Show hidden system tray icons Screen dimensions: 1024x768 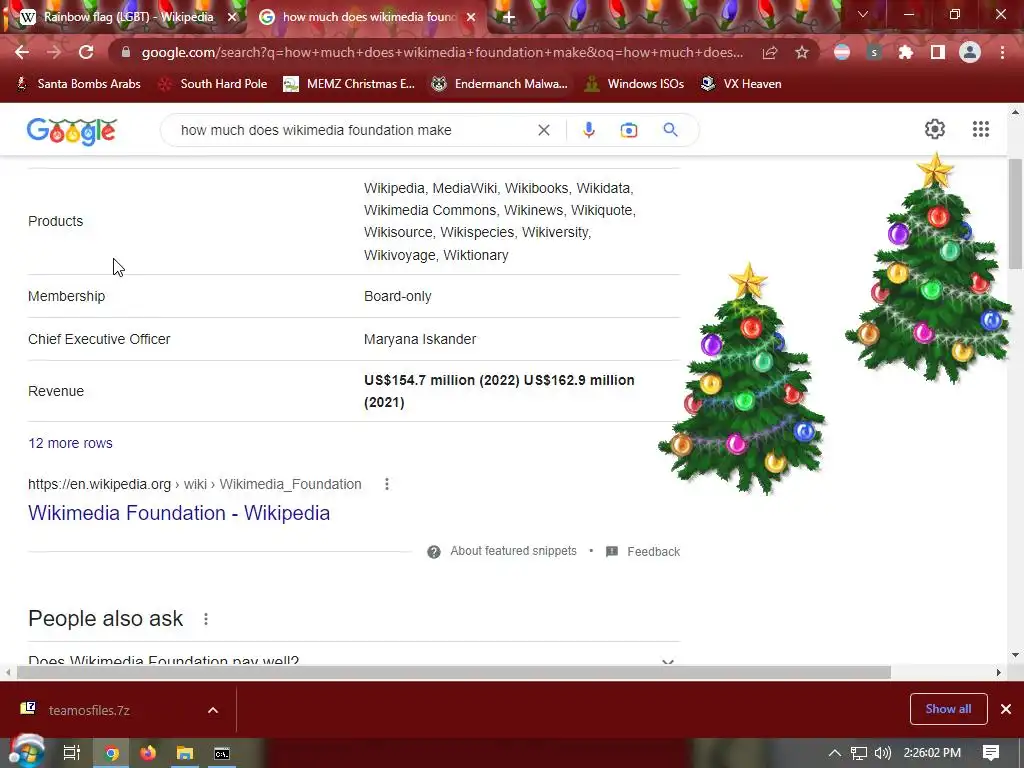835,753
